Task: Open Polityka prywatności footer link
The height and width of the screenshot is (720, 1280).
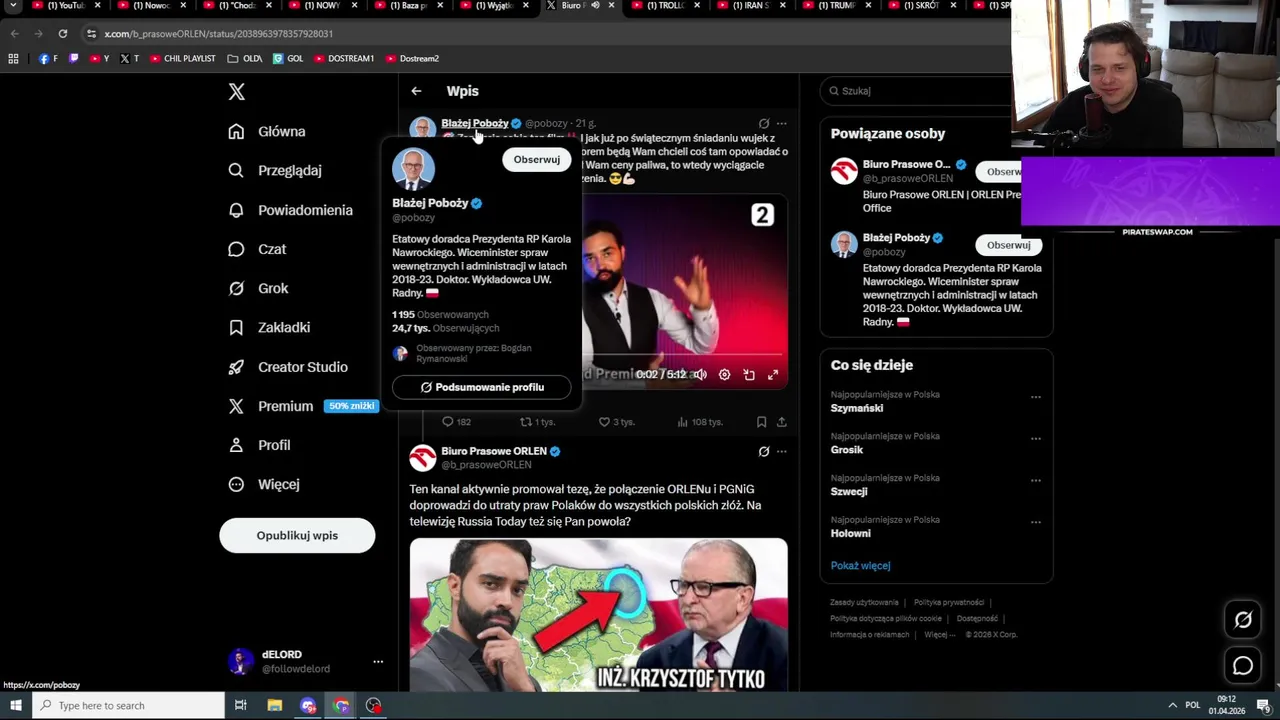Action: click(949, 602)
